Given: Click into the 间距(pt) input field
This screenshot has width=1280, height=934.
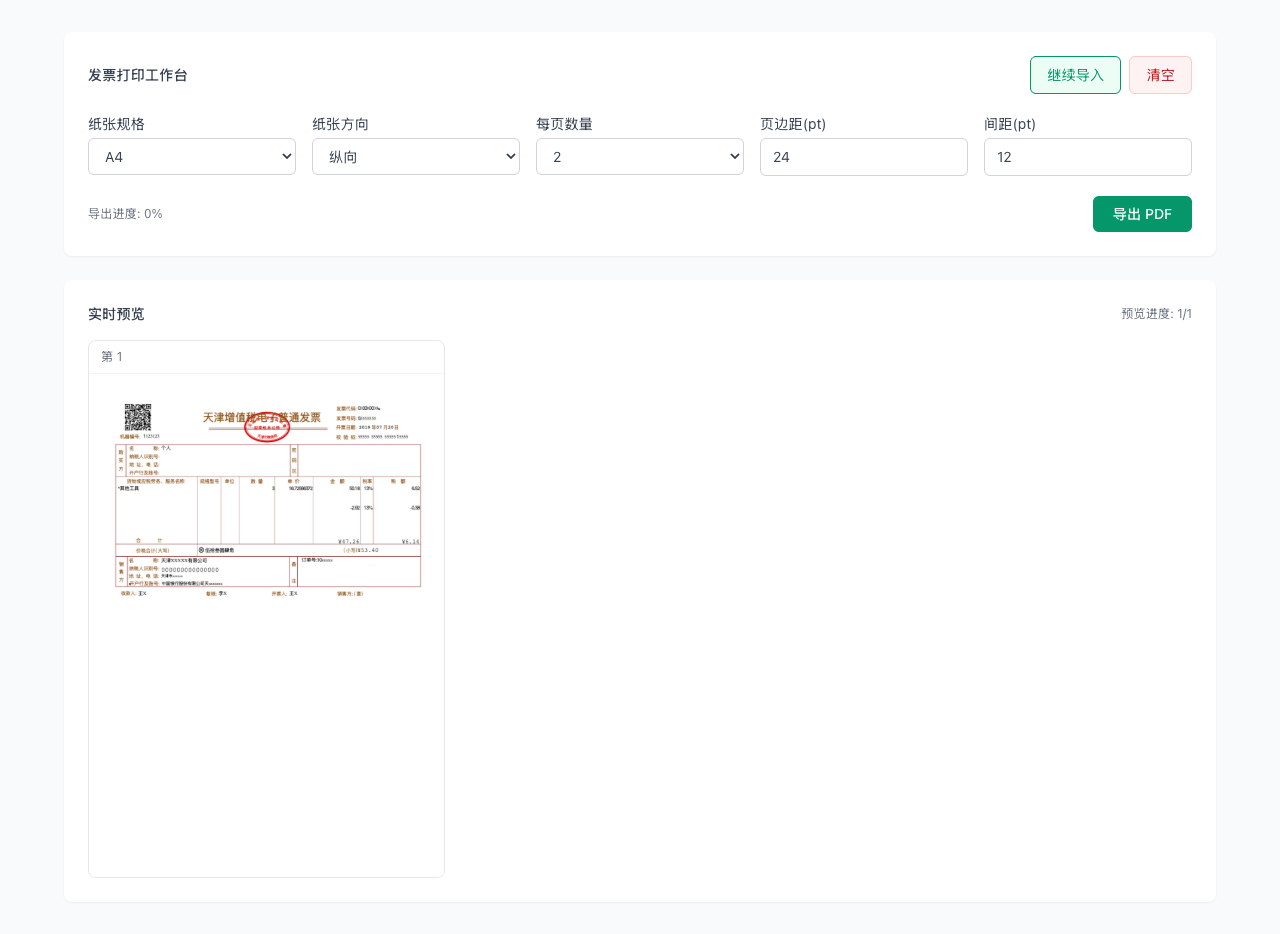Looking at the screenshot, I should click(1088, 157).
